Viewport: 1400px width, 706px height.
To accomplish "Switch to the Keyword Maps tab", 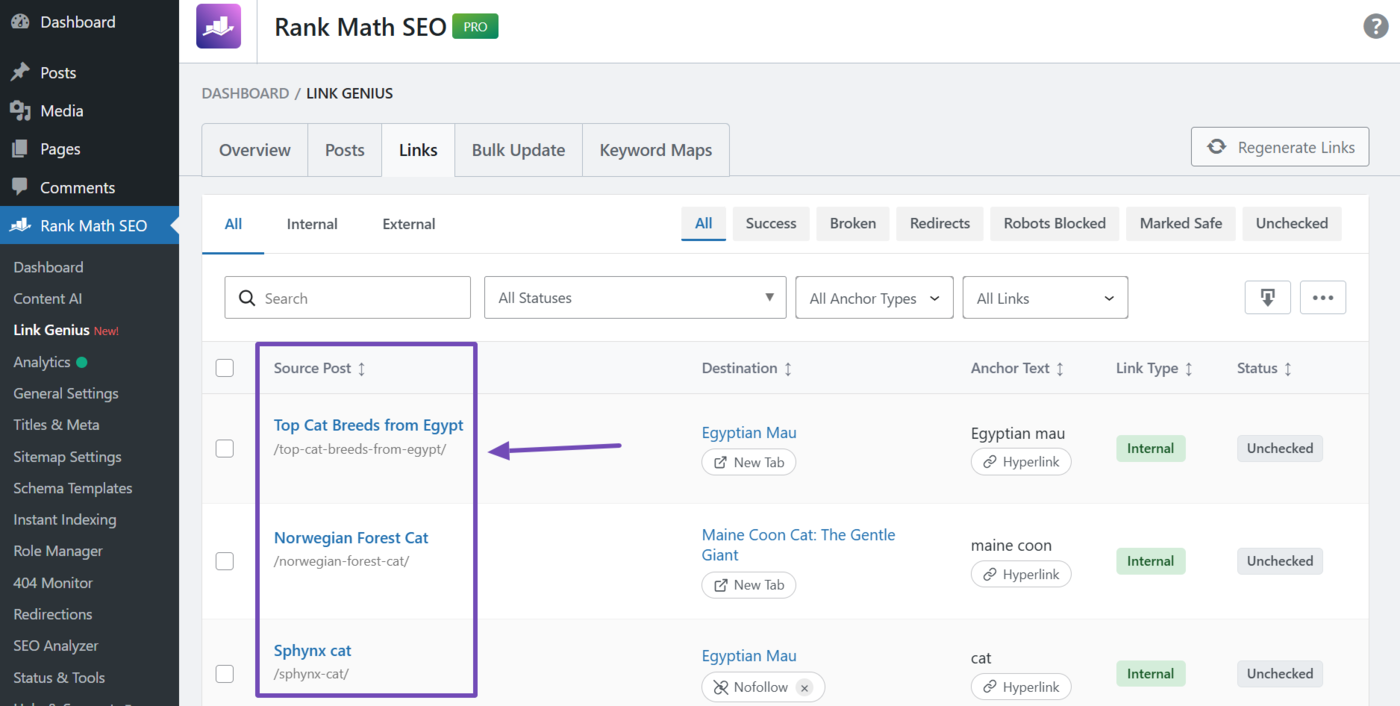I will [655, 150].
